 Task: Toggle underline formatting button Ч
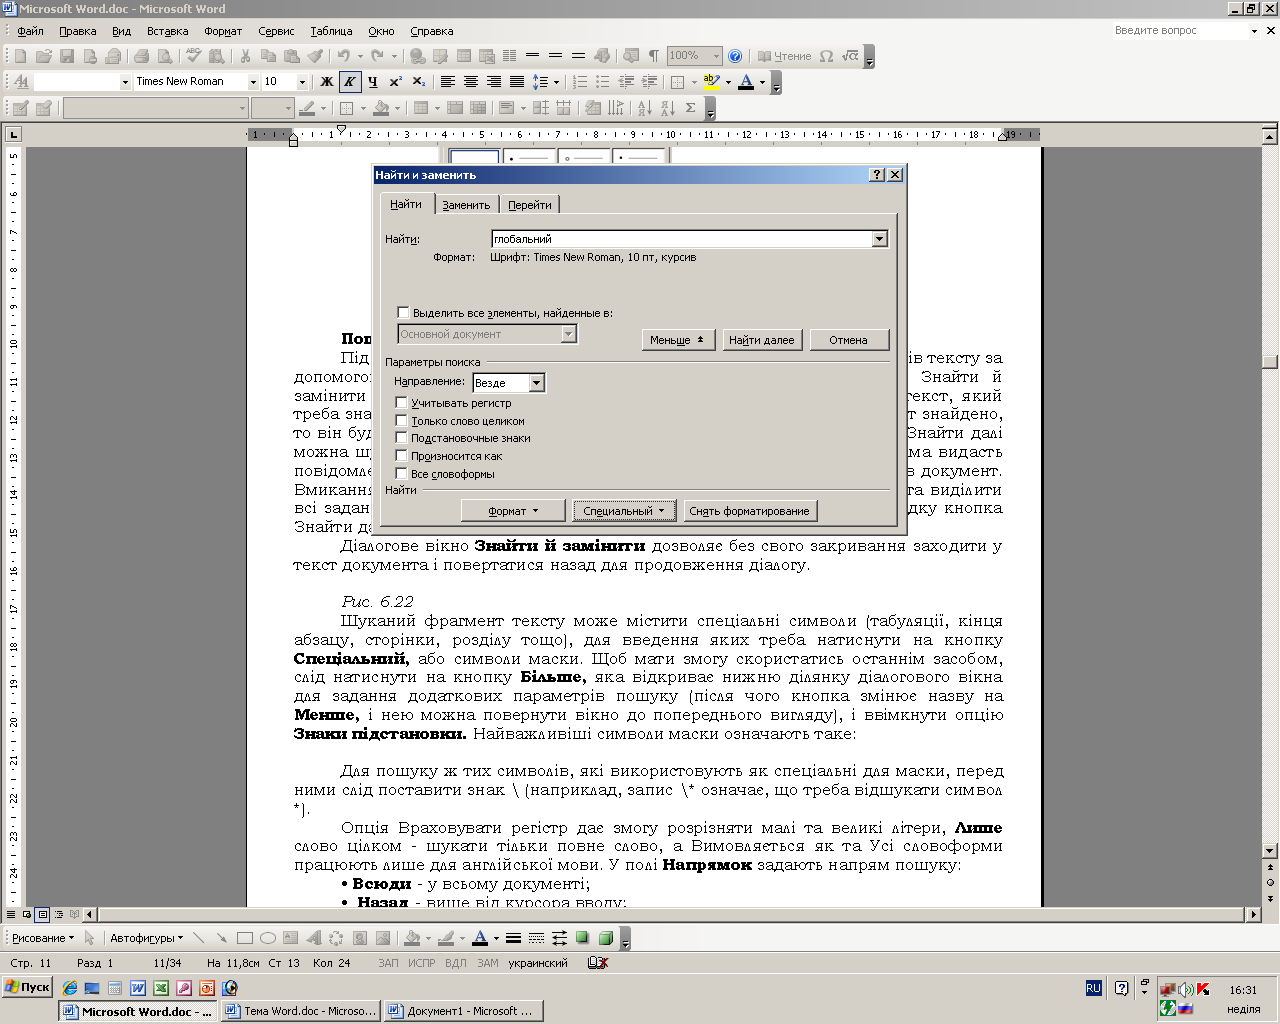point(372,82)
